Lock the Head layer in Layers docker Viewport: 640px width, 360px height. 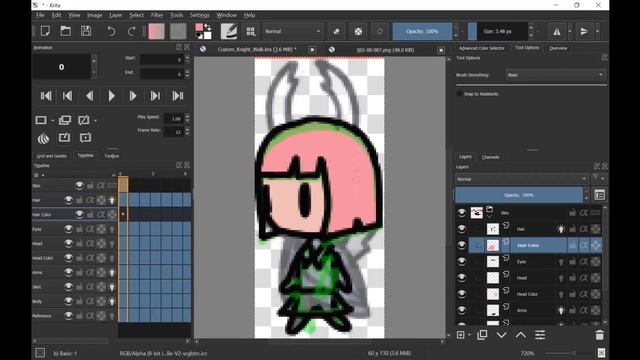[x=572, y=278]
